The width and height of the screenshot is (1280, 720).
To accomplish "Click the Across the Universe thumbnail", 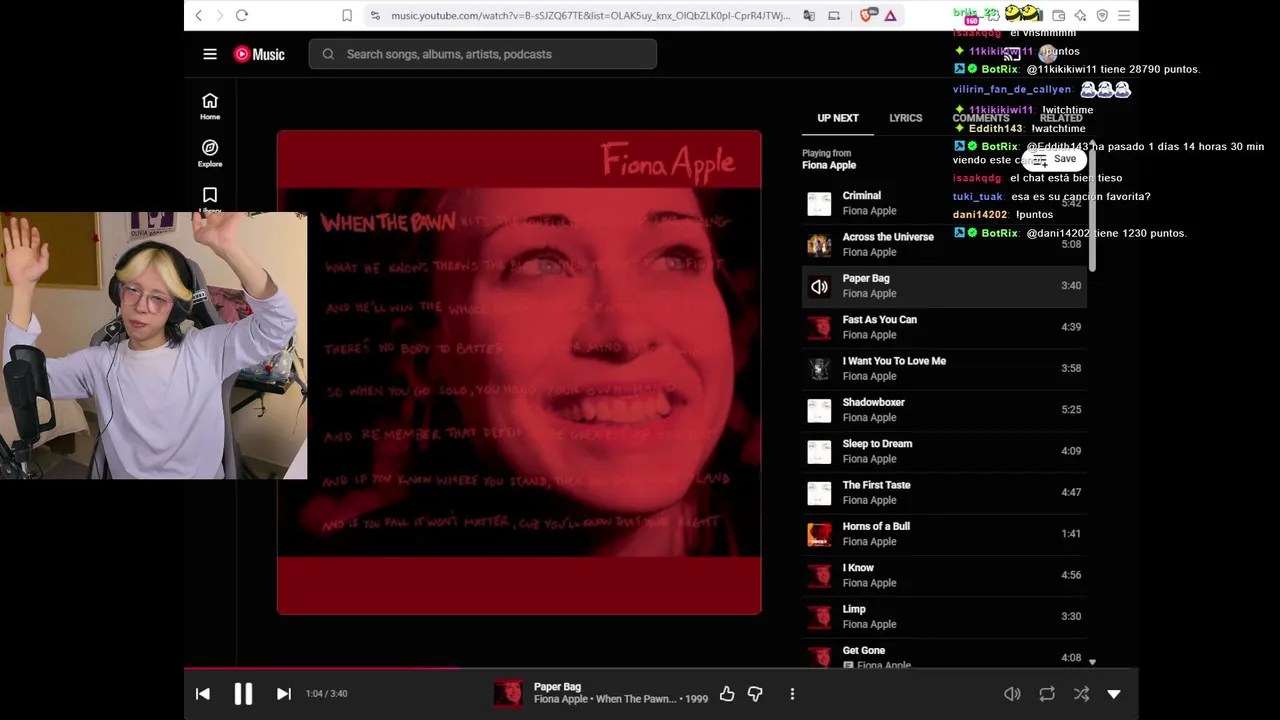I will click(x=819, y=245).
